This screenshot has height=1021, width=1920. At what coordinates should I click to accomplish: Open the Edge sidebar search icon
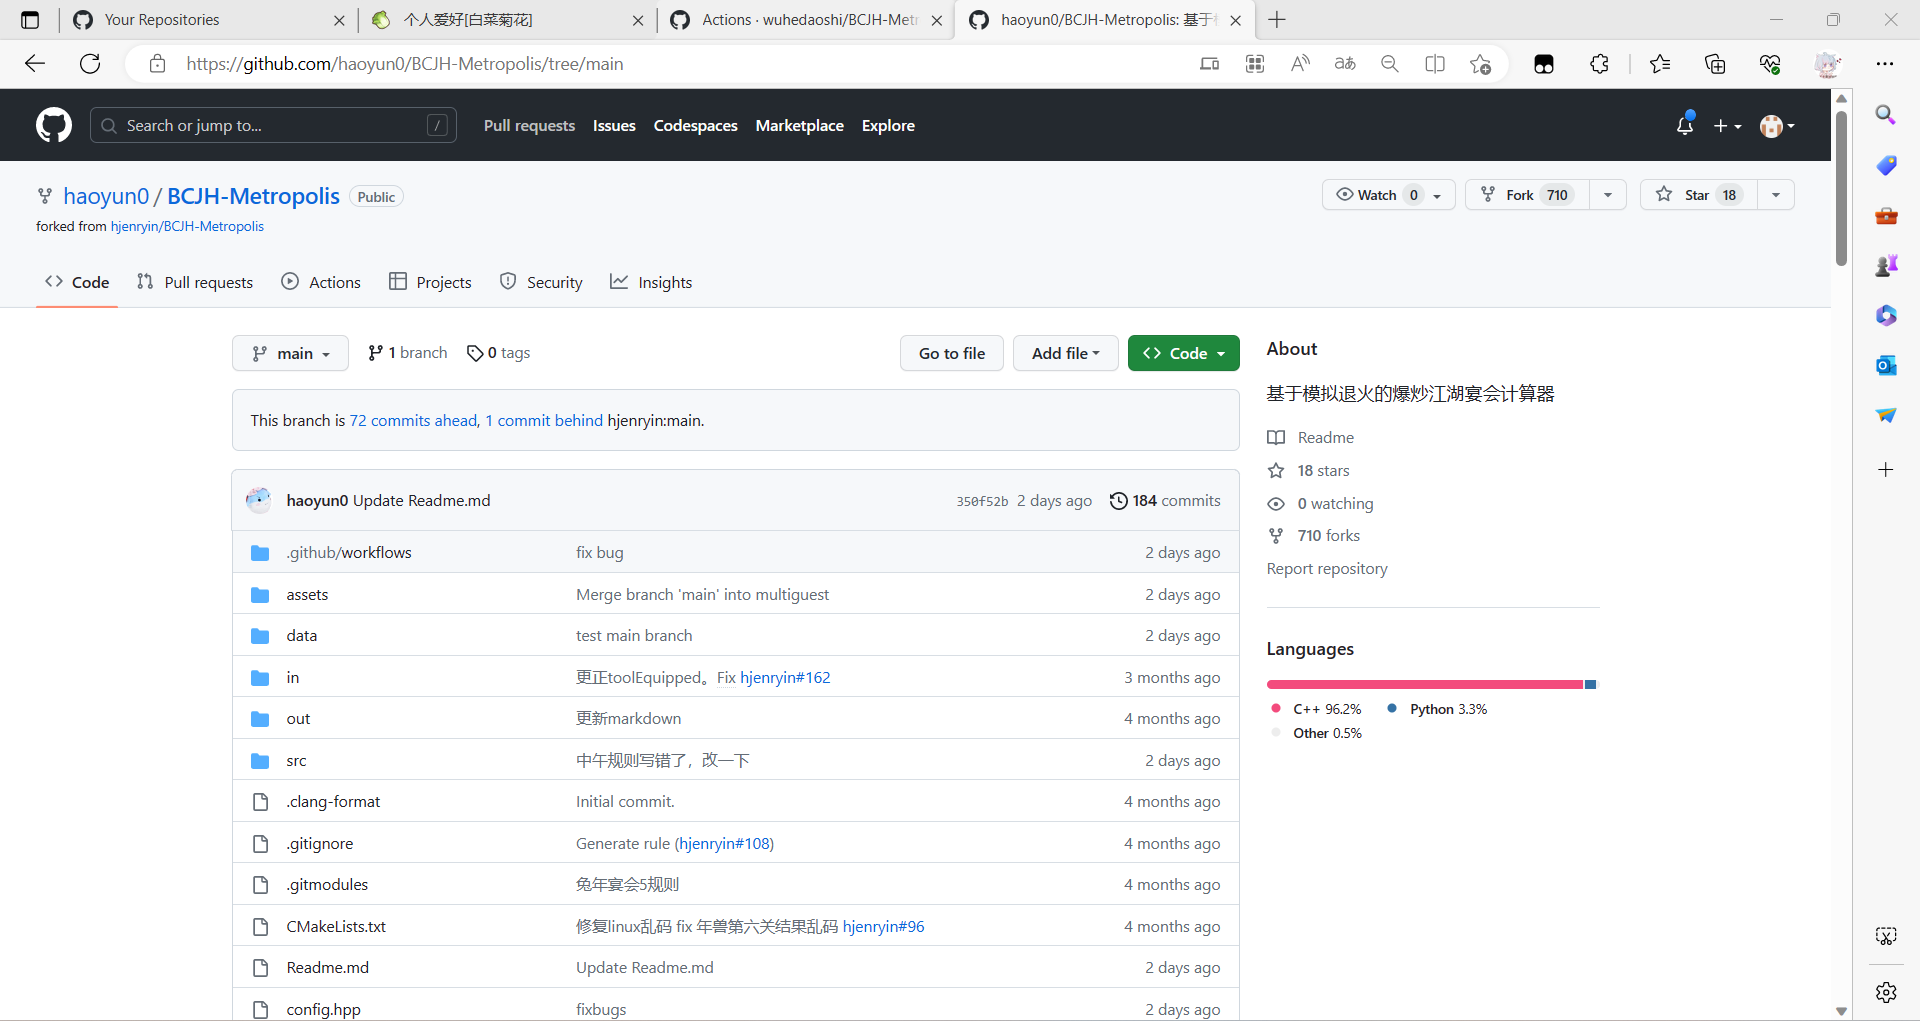coord(1886,115)
